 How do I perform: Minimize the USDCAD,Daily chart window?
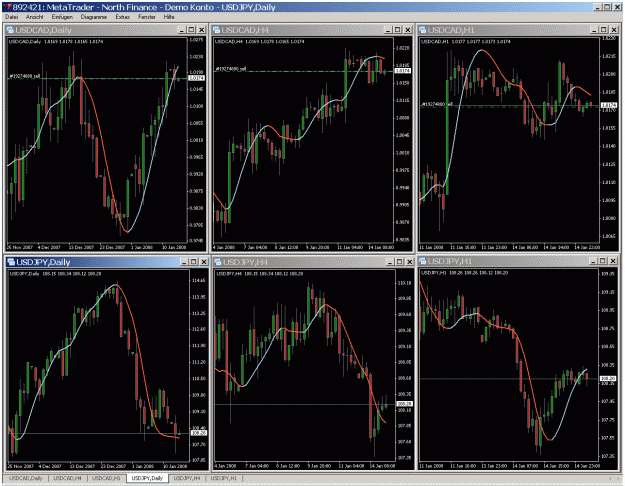coord(182,30)
